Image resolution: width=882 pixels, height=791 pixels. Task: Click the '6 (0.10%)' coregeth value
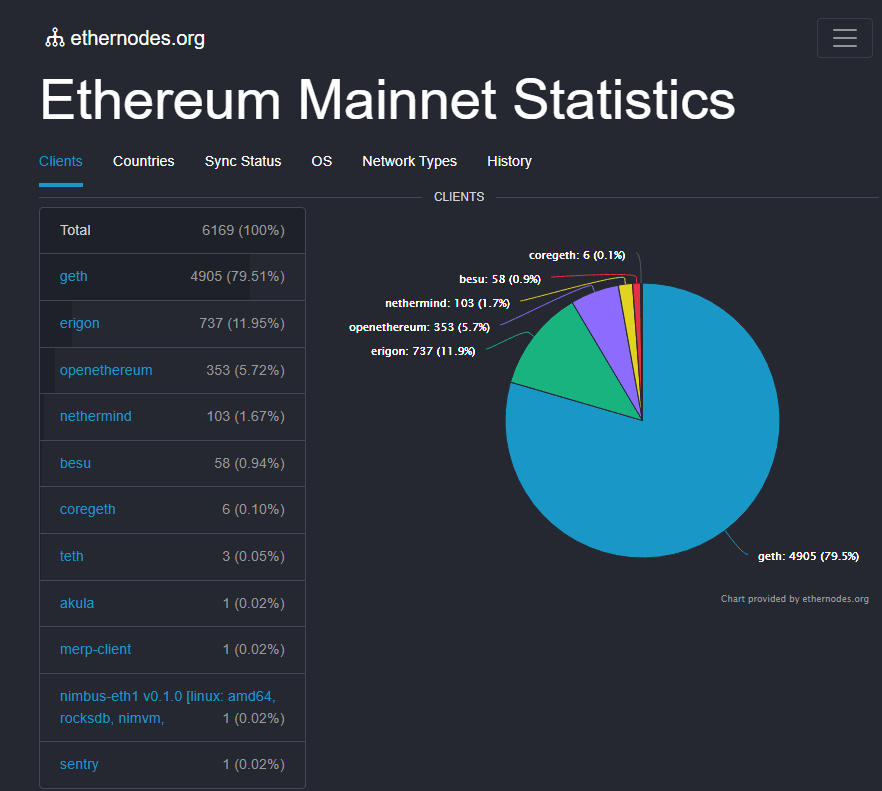253,509
